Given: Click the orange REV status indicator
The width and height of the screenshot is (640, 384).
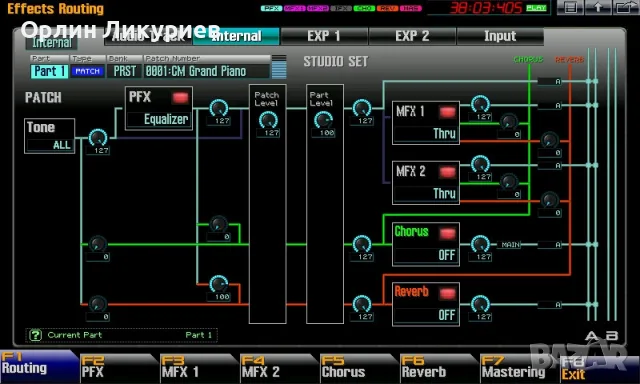Looking at the screenshot, I should click(x=388, y=8).
